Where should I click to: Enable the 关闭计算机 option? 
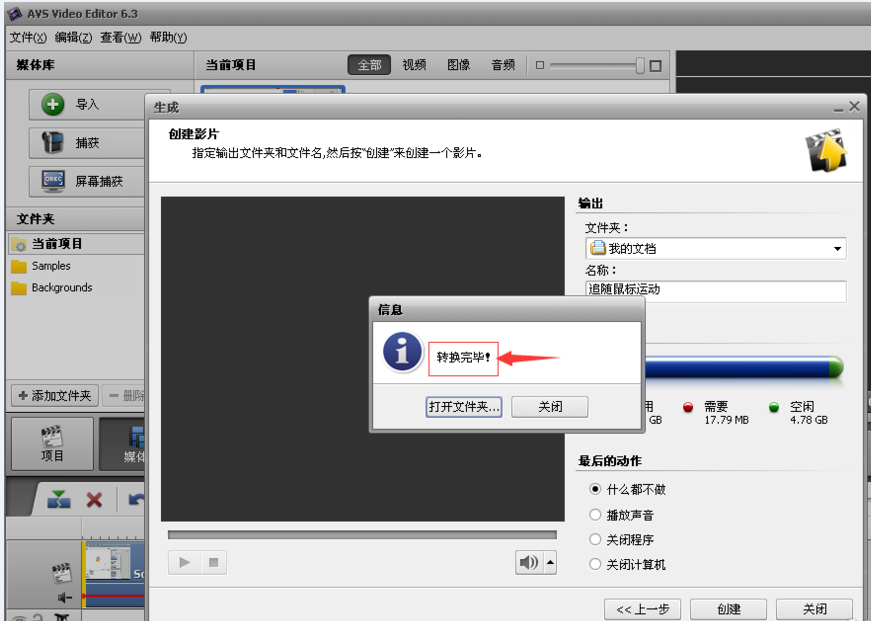pyautogui.click(x=595, y=563)
